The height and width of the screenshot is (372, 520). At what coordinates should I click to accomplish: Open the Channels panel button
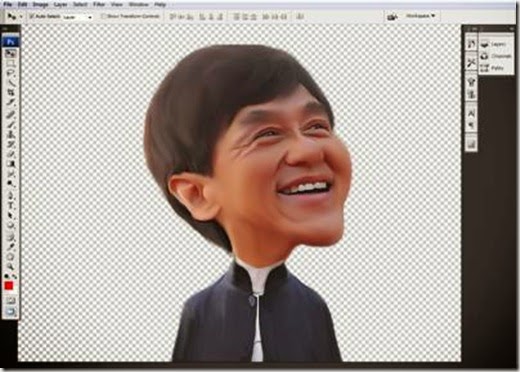[496, 56]
